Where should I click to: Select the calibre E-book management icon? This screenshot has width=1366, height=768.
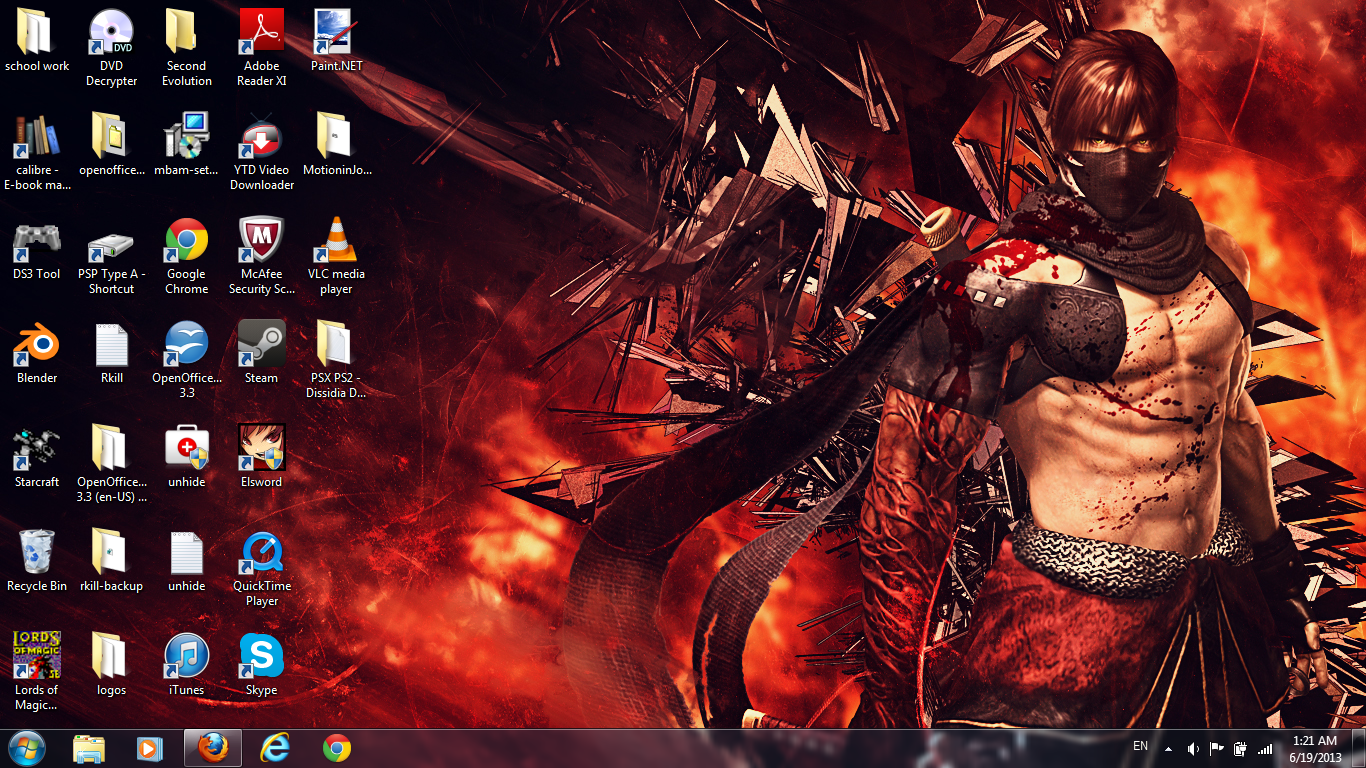pyautogui.click(x=37, y=136)
